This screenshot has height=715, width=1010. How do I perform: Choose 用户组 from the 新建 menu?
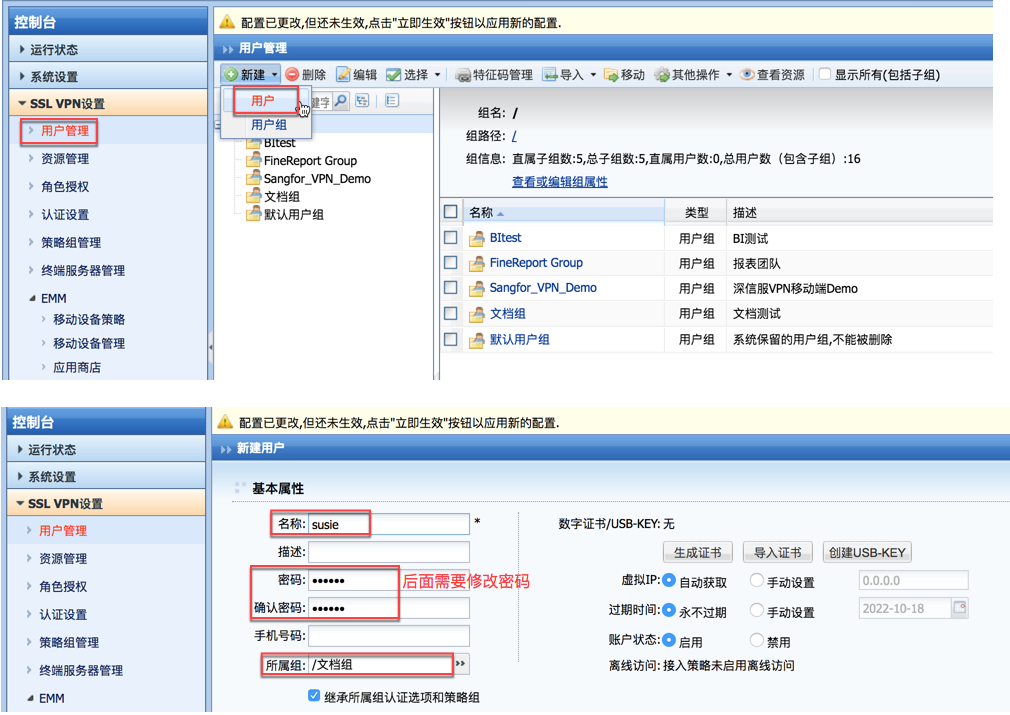(x=269, y=125)
